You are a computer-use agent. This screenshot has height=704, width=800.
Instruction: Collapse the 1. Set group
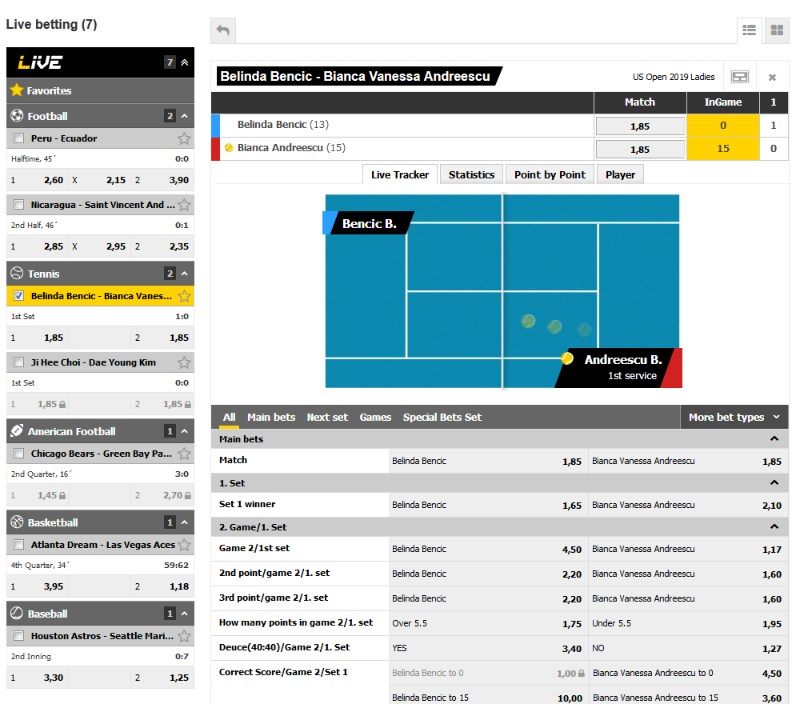774,483
